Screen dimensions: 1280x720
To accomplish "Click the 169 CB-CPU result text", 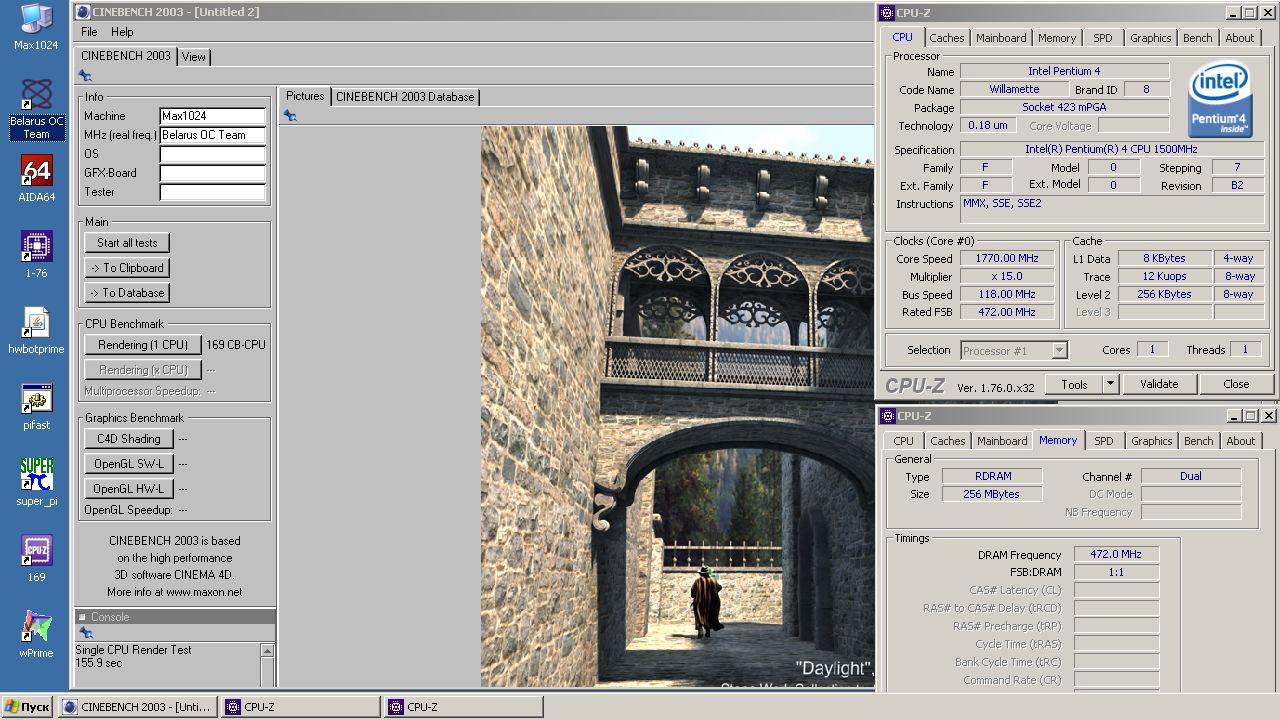I will pyautogui.click(x=236, y=345).
